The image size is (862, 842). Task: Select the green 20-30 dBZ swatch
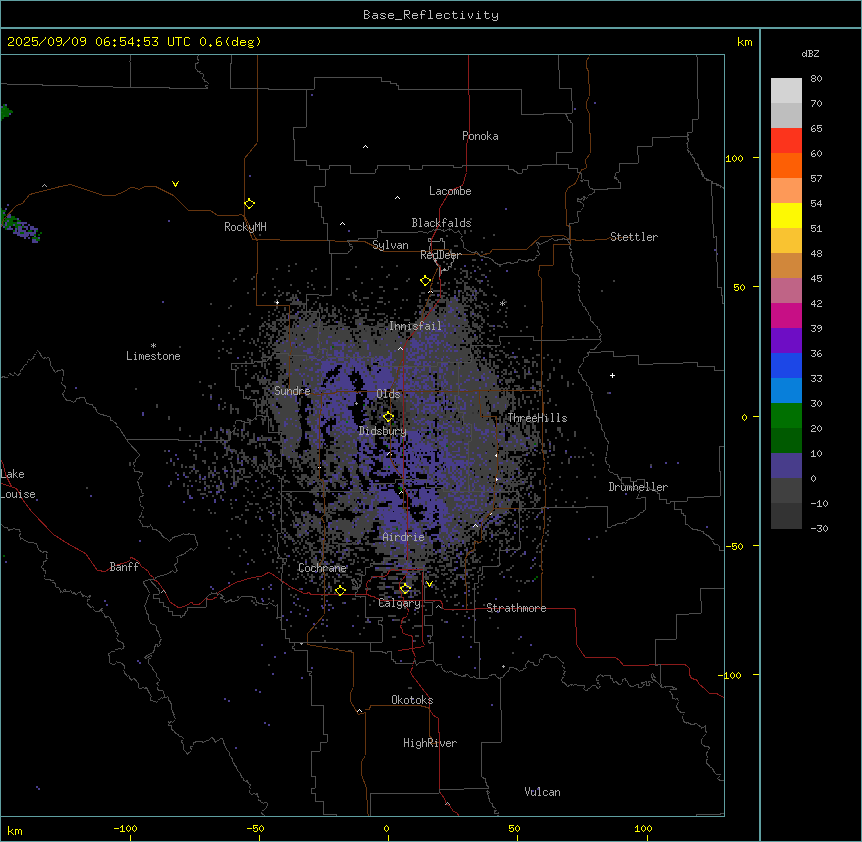tap(786, 416)
